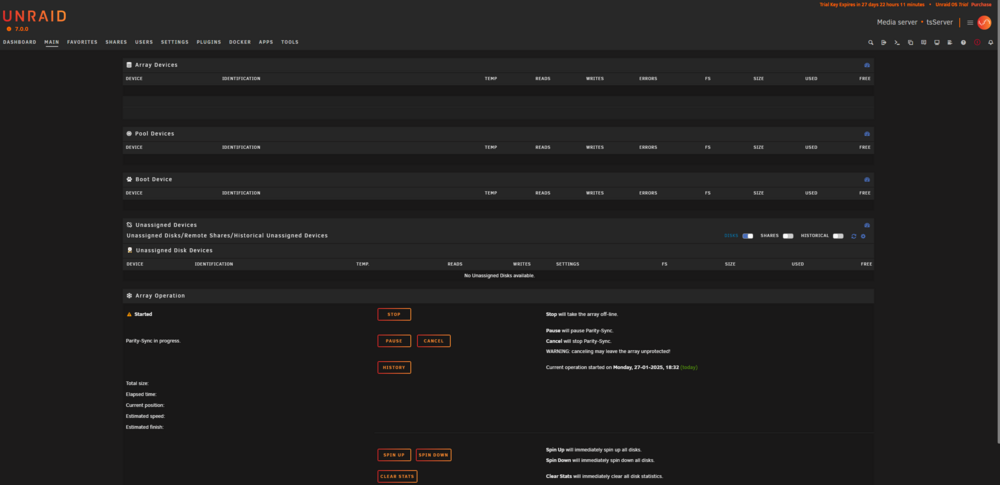This screenshot has height=485, width=1000.
Task: Open the Settings menu
Action: [175, 42]
